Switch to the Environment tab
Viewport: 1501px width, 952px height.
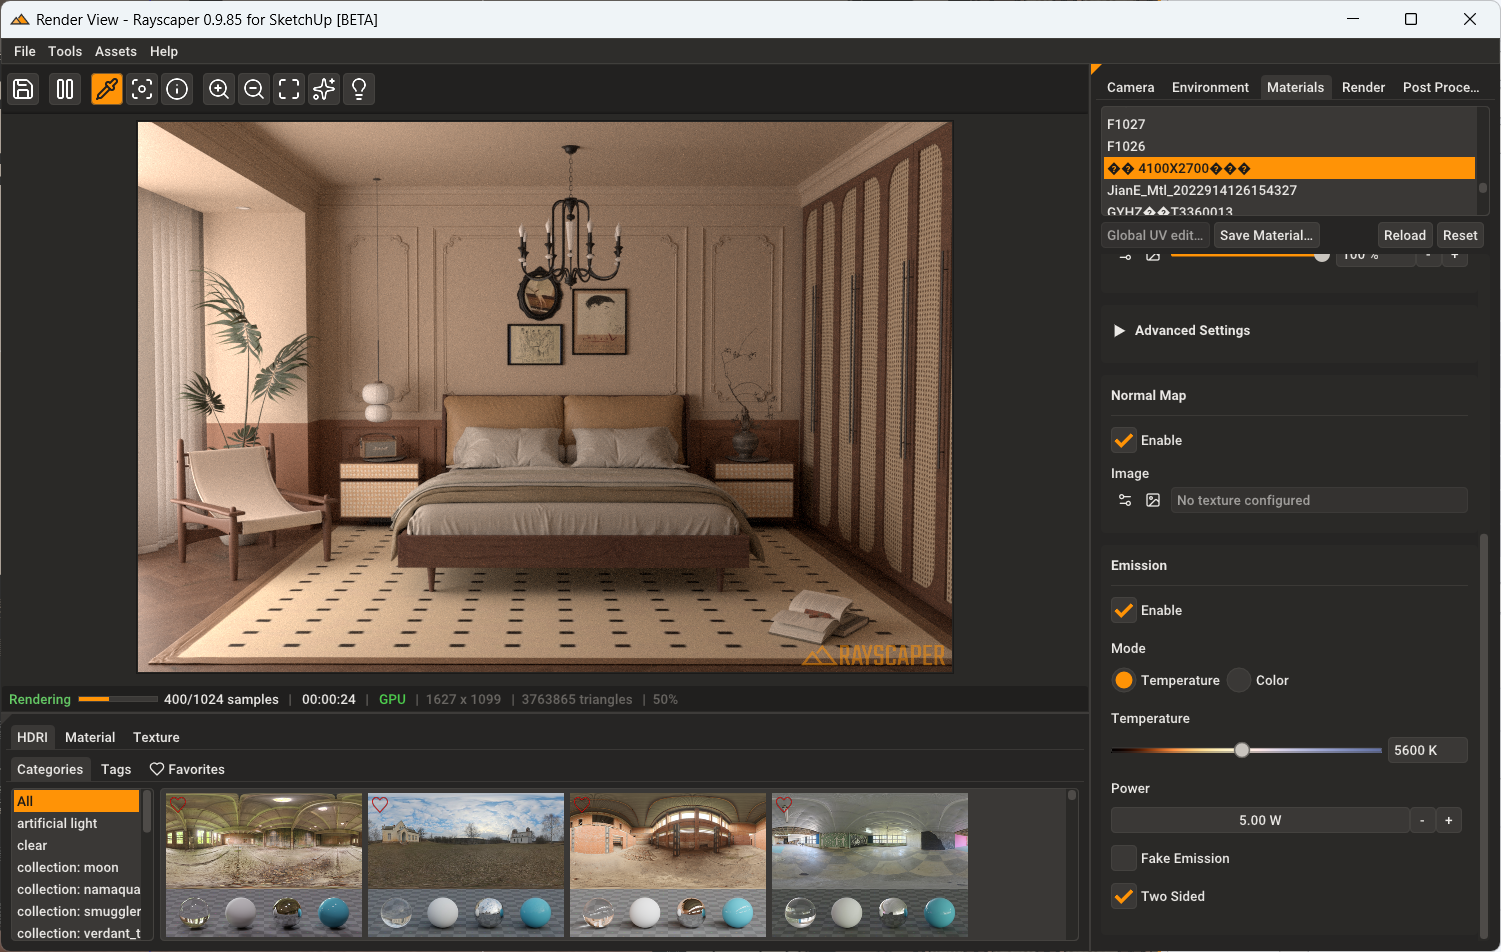click(1210, 87)
